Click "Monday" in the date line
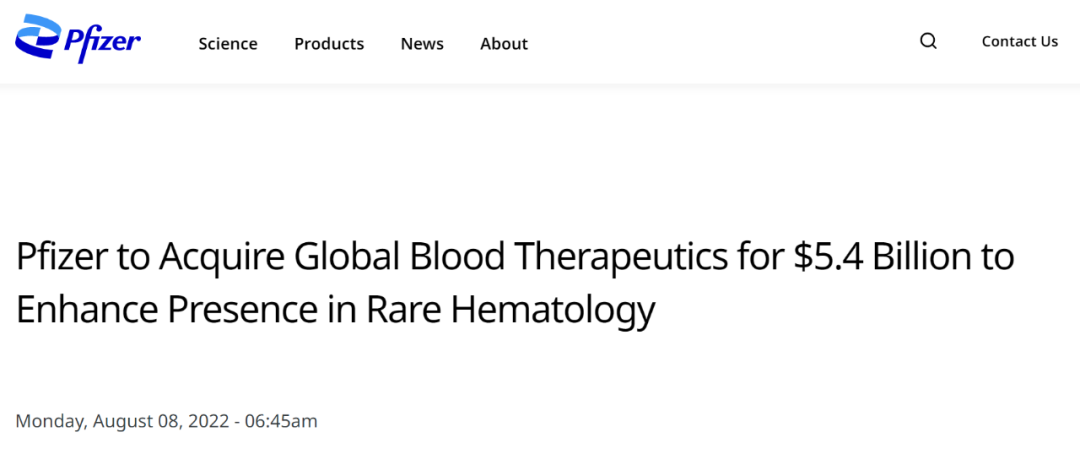The width and height of the screenshot is (1080, 470). [x=51, y=421]
